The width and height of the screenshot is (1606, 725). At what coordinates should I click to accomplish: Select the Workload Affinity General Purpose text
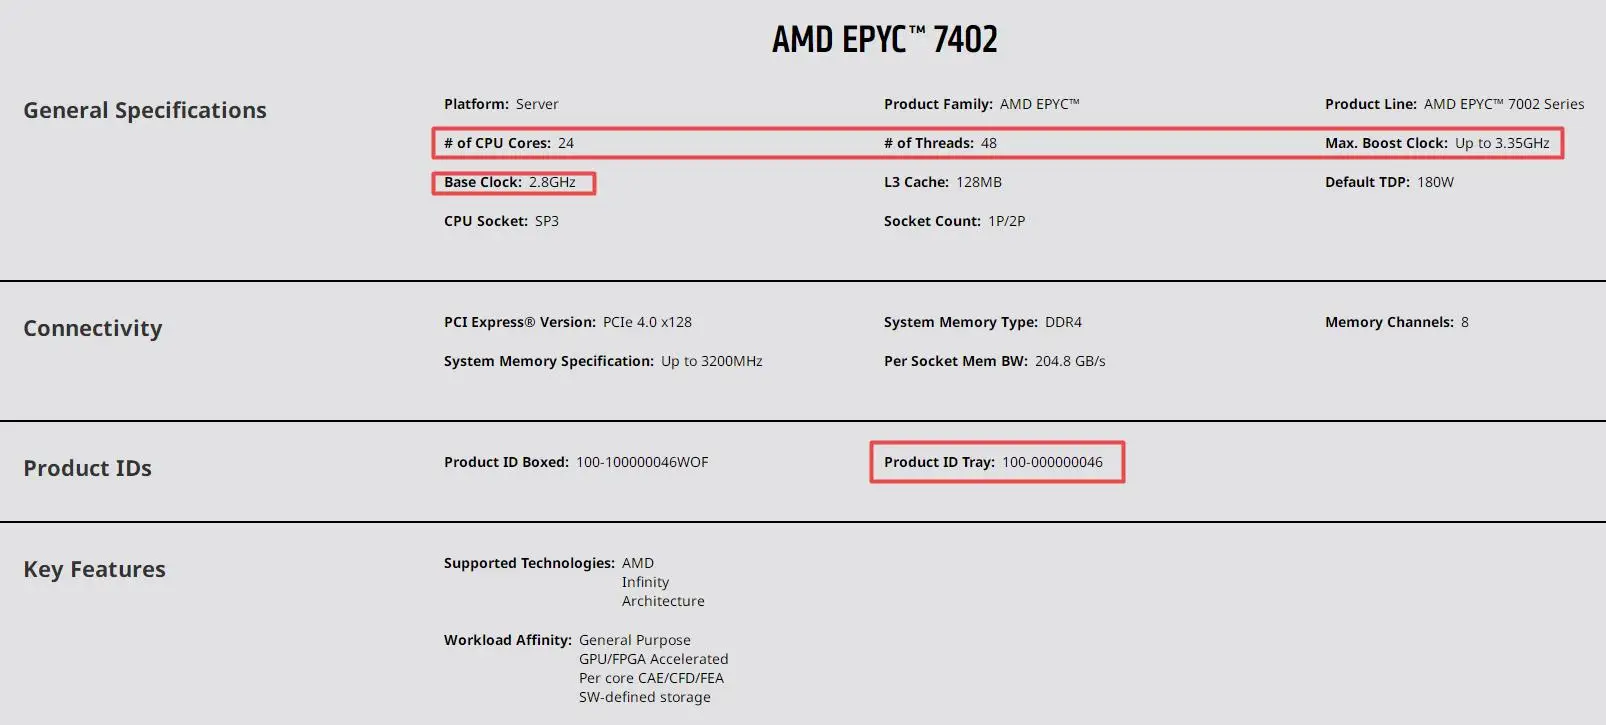(635, 640)
